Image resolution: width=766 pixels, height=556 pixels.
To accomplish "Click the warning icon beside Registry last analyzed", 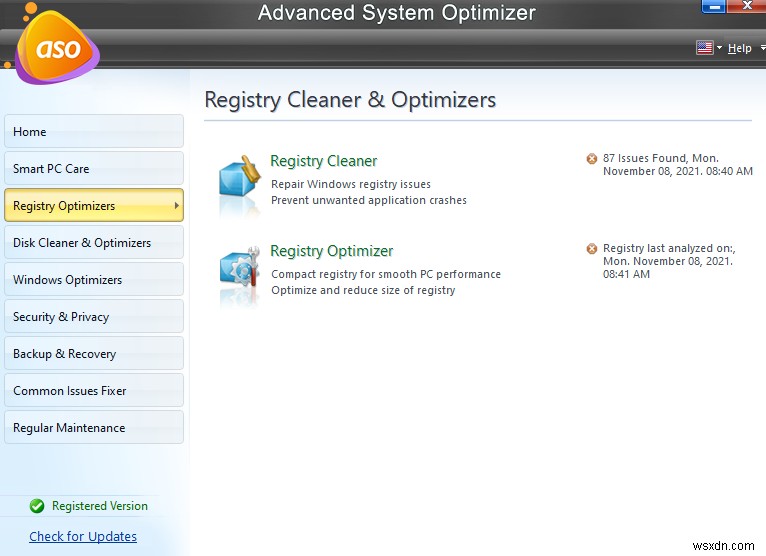I will point(592,249).
